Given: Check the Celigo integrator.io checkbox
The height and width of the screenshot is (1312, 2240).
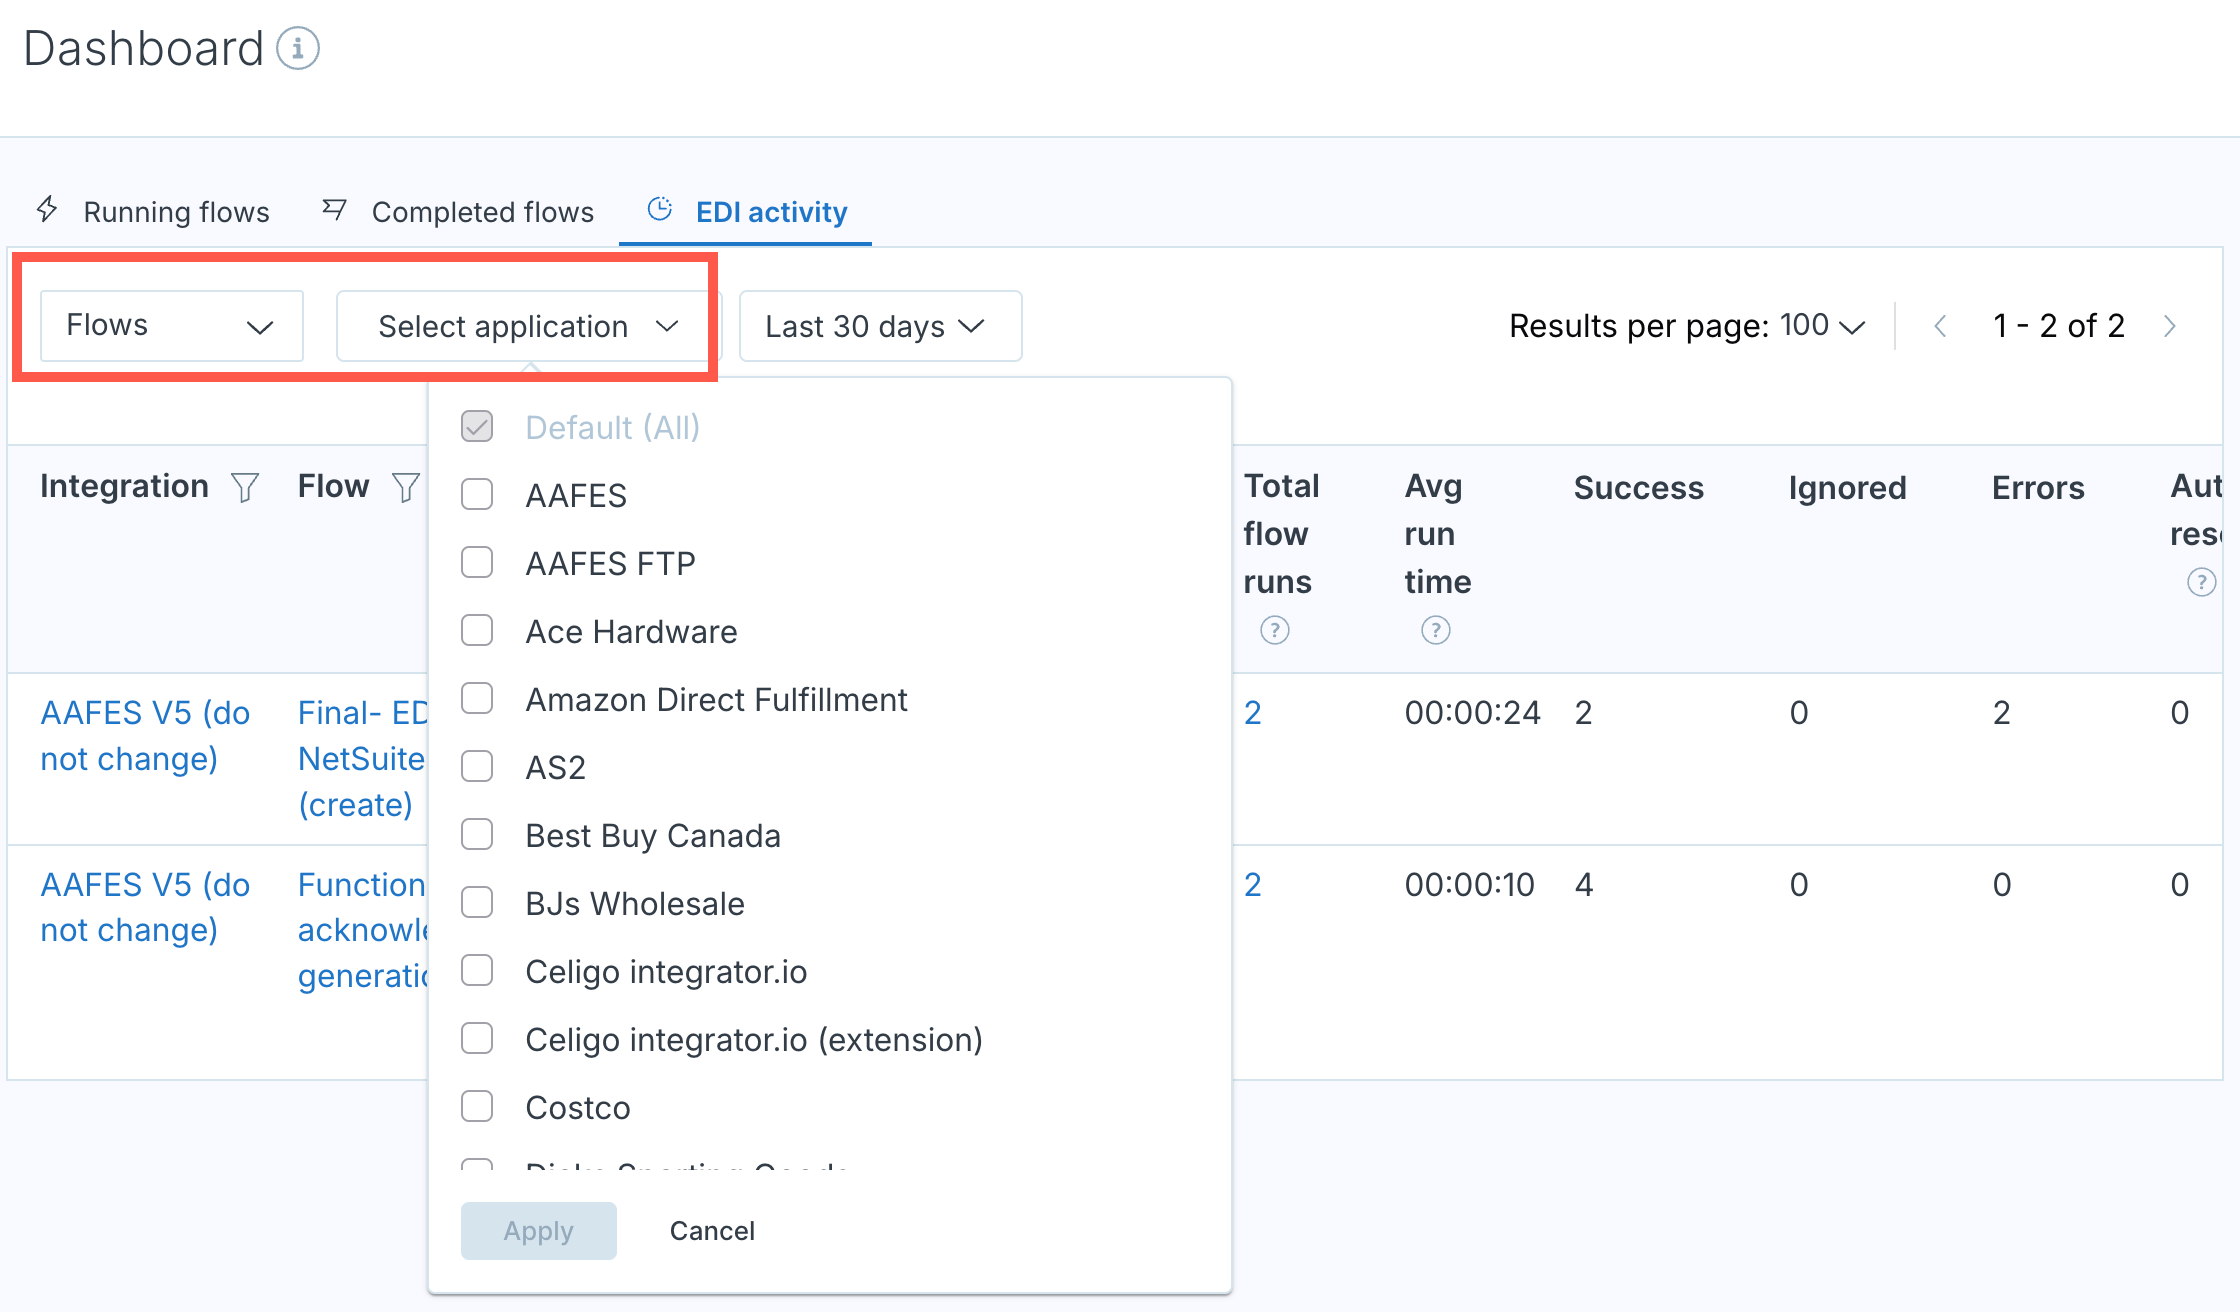Looking at the screenshot, I should [477, 970].
